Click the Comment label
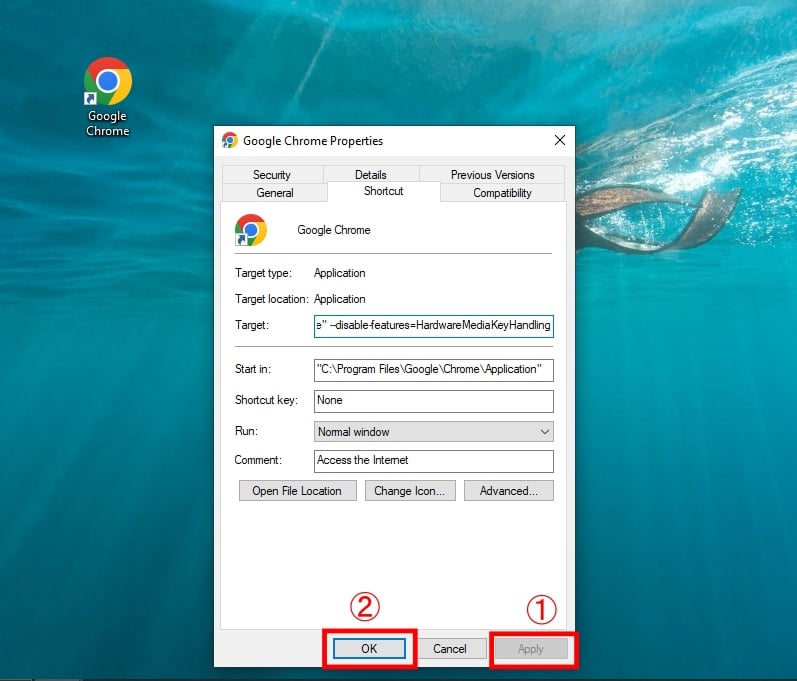Viewport: 797px width, 681px height. coord(258,460)
